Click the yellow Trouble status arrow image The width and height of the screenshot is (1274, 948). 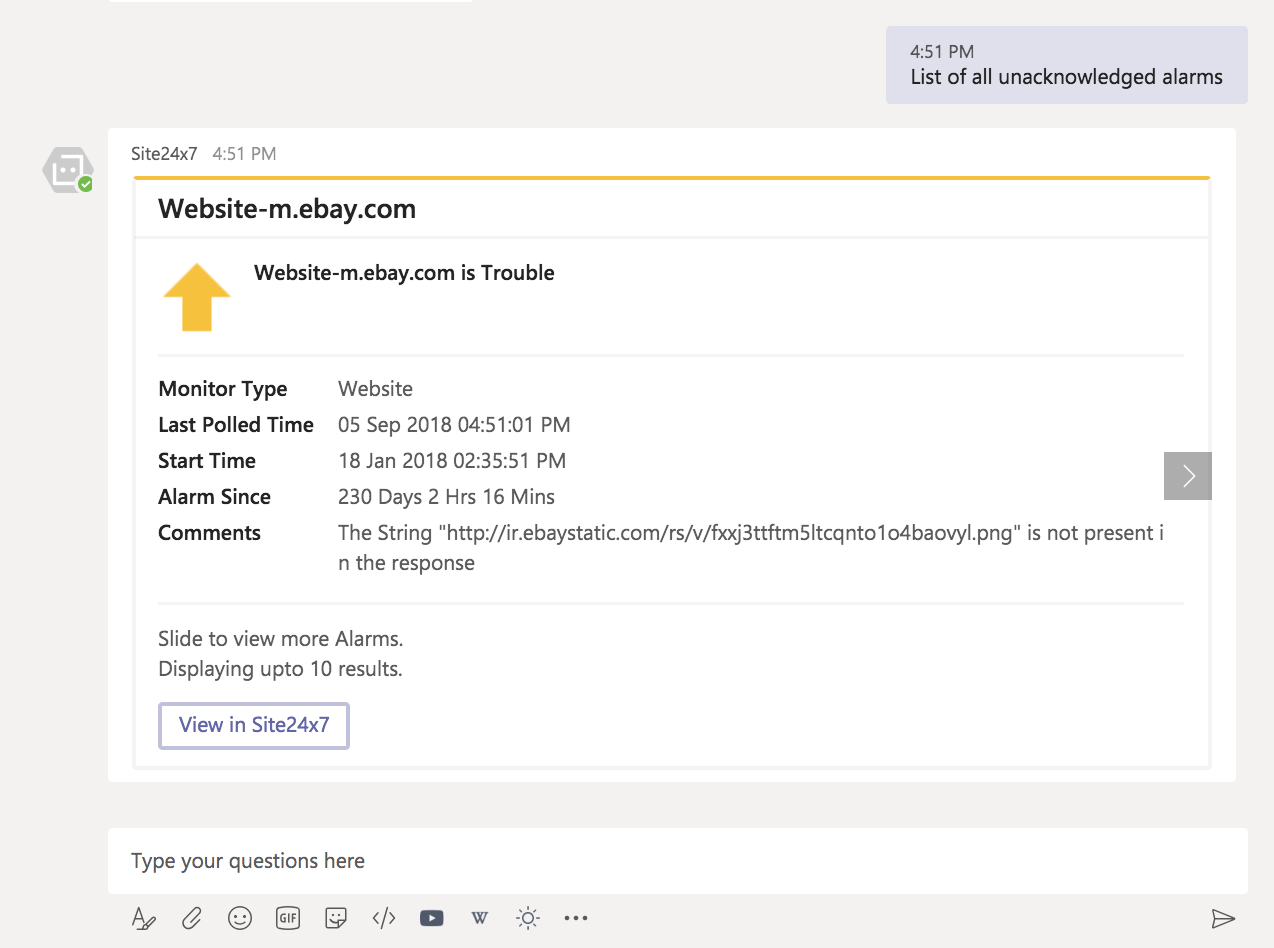pyautogui.click(x=197, y=297)
